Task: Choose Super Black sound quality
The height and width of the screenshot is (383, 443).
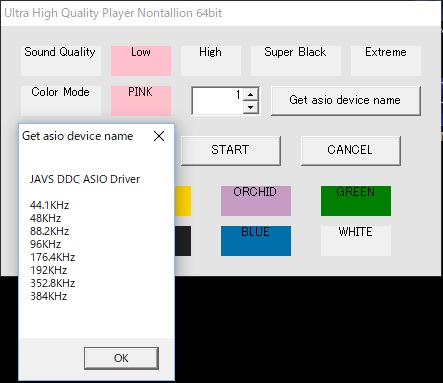Action: pos(296,61)
